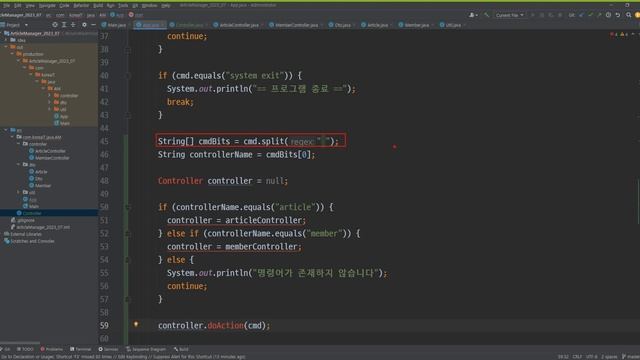Open the Sequence Diagram tool window
The width and height of the screenshot is (640, 360).
pos(146,349)
